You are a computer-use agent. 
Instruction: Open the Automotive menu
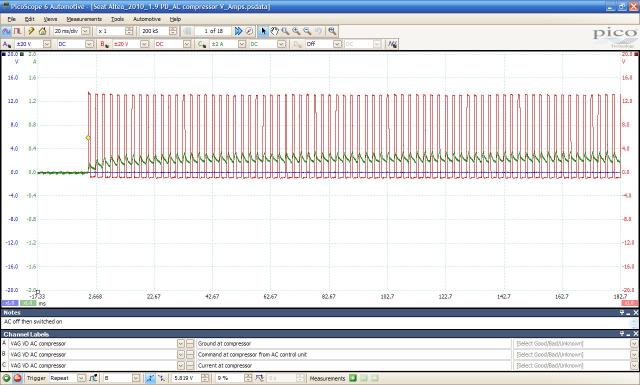click(x=147, y=19)
